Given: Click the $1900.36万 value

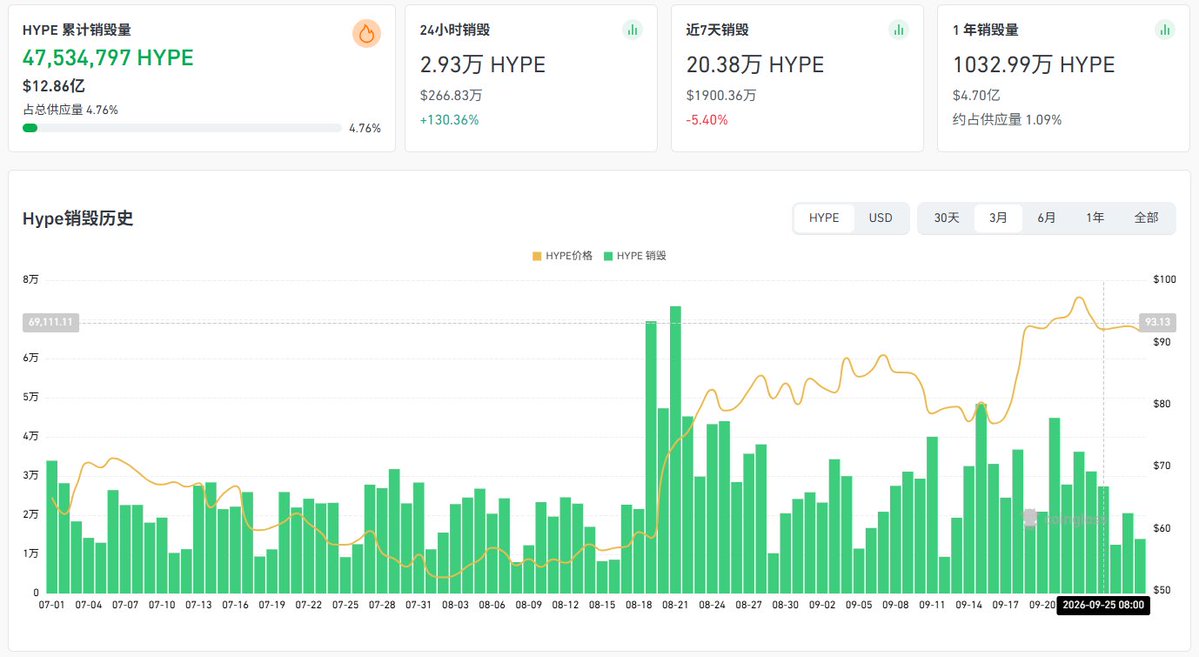Looking at the screenshot, I should click(x=721, y=95).
